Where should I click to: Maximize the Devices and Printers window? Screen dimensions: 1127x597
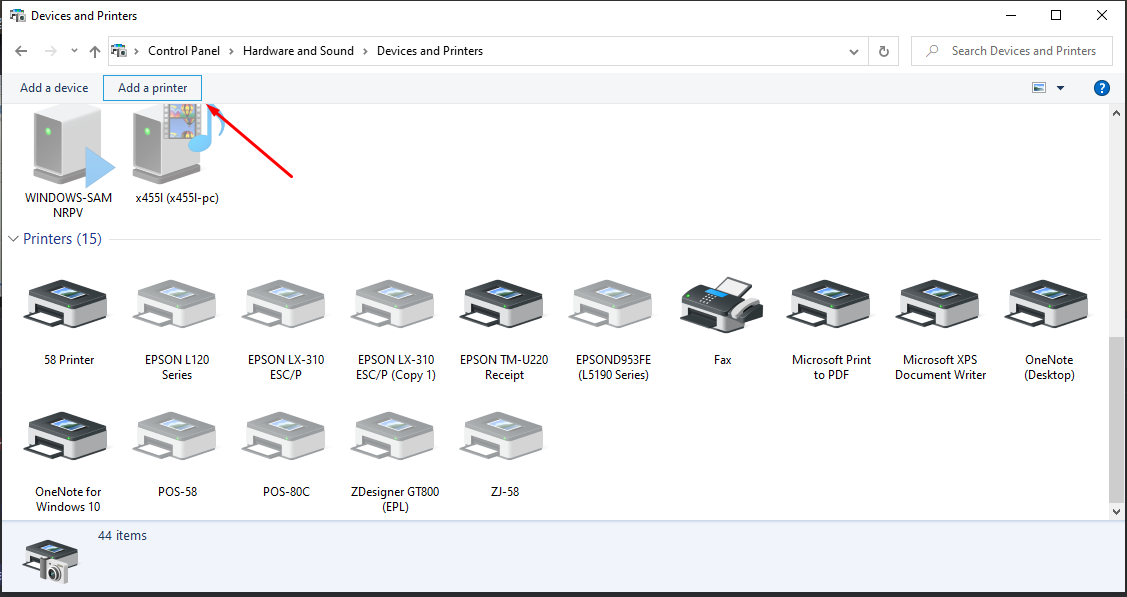click(1056, 15)
